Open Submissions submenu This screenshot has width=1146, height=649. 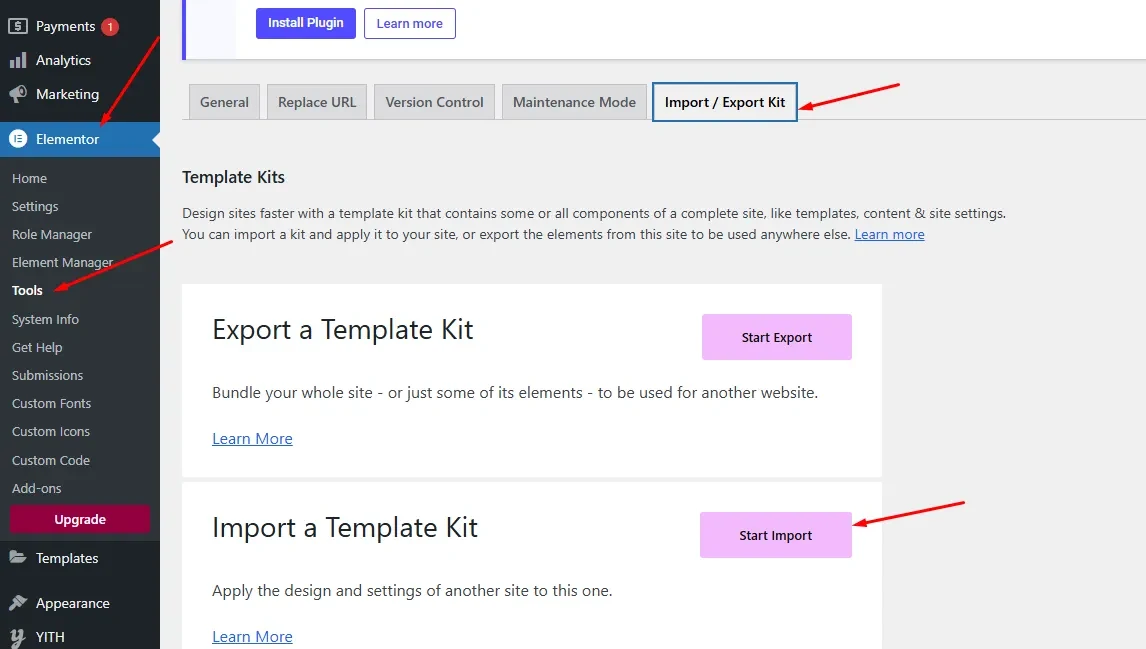pyautogui.click(x=48, y=375)
